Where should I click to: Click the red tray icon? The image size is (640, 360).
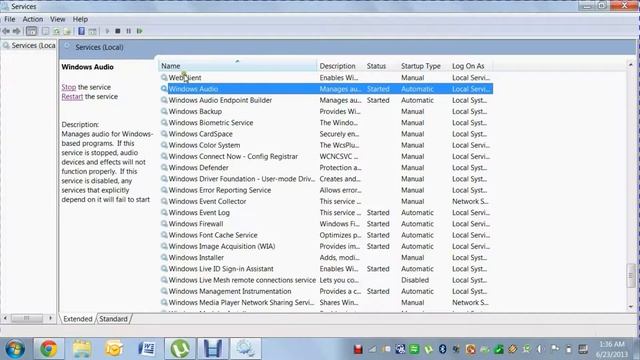(358, 349)
